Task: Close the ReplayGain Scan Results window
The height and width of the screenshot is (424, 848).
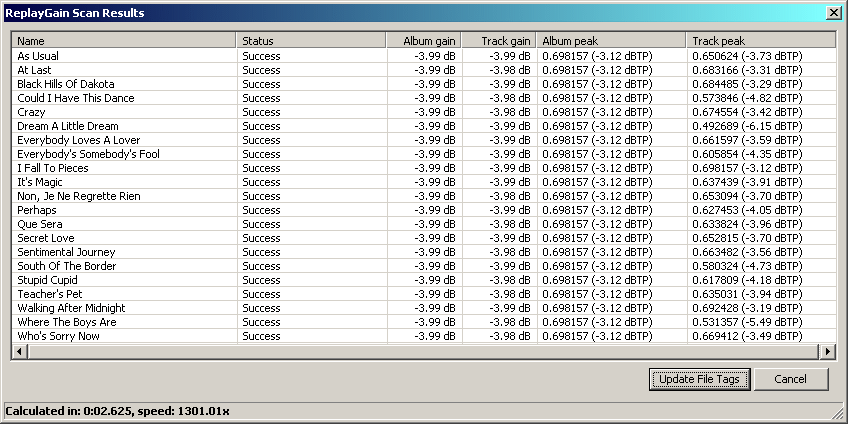Action: 833,13
